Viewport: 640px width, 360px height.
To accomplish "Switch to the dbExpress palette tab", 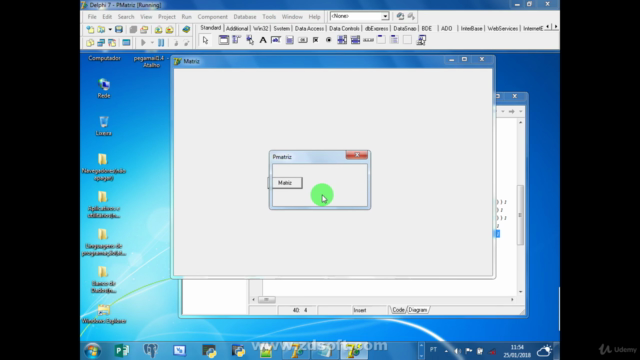I will click(x=376, y=28).
